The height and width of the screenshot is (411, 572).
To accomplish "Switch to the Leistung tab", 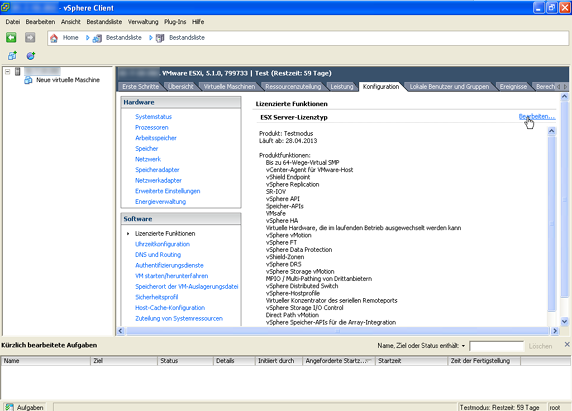I will (x=342, y=87).
